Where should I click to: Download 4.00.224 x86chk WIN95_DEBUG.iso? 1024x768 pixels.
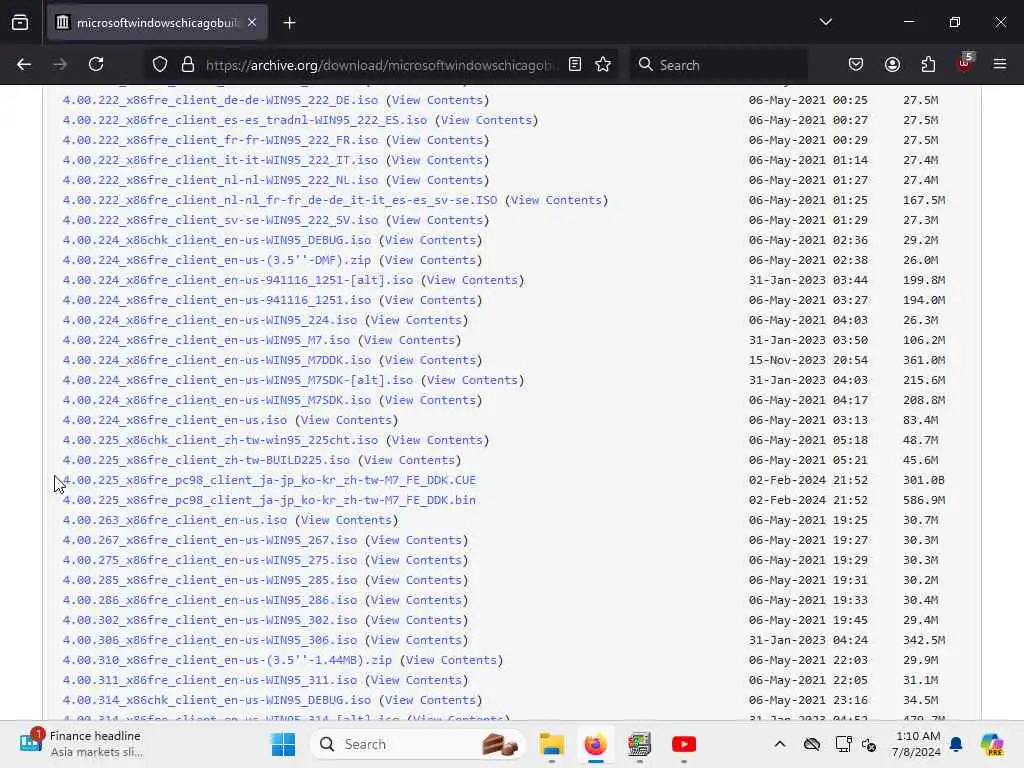tap(217, 240)
